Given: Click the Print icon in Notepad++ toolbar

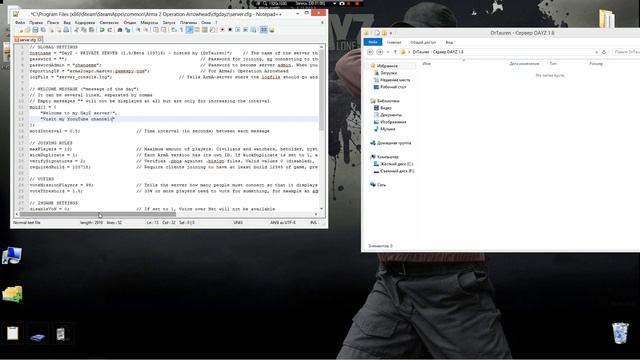Looking at the screenshot, I should (67, 30).
